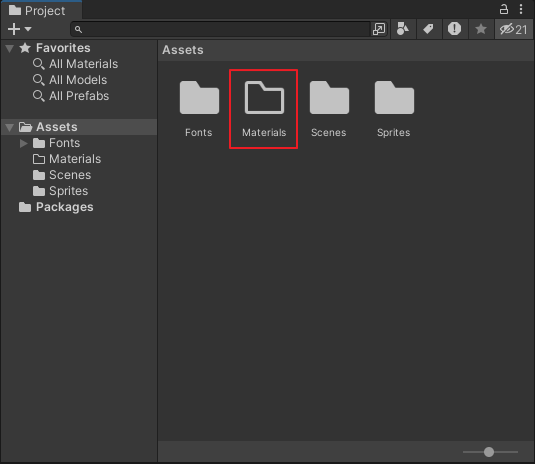
Task: Select the Project tab
Action: pos(41,10)
